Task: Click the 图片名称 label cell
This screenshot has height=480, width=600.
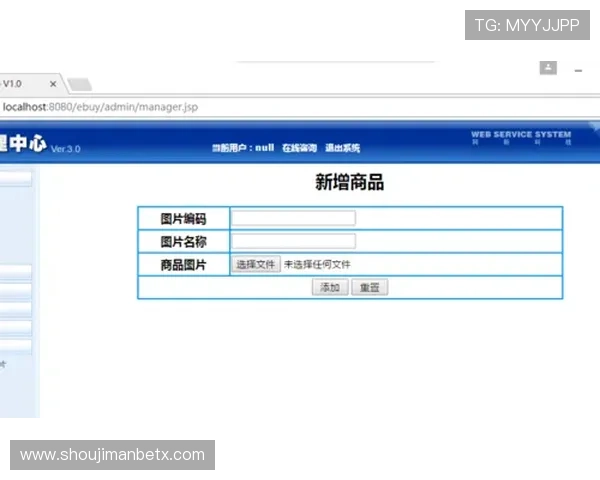Action: point(184,242)
